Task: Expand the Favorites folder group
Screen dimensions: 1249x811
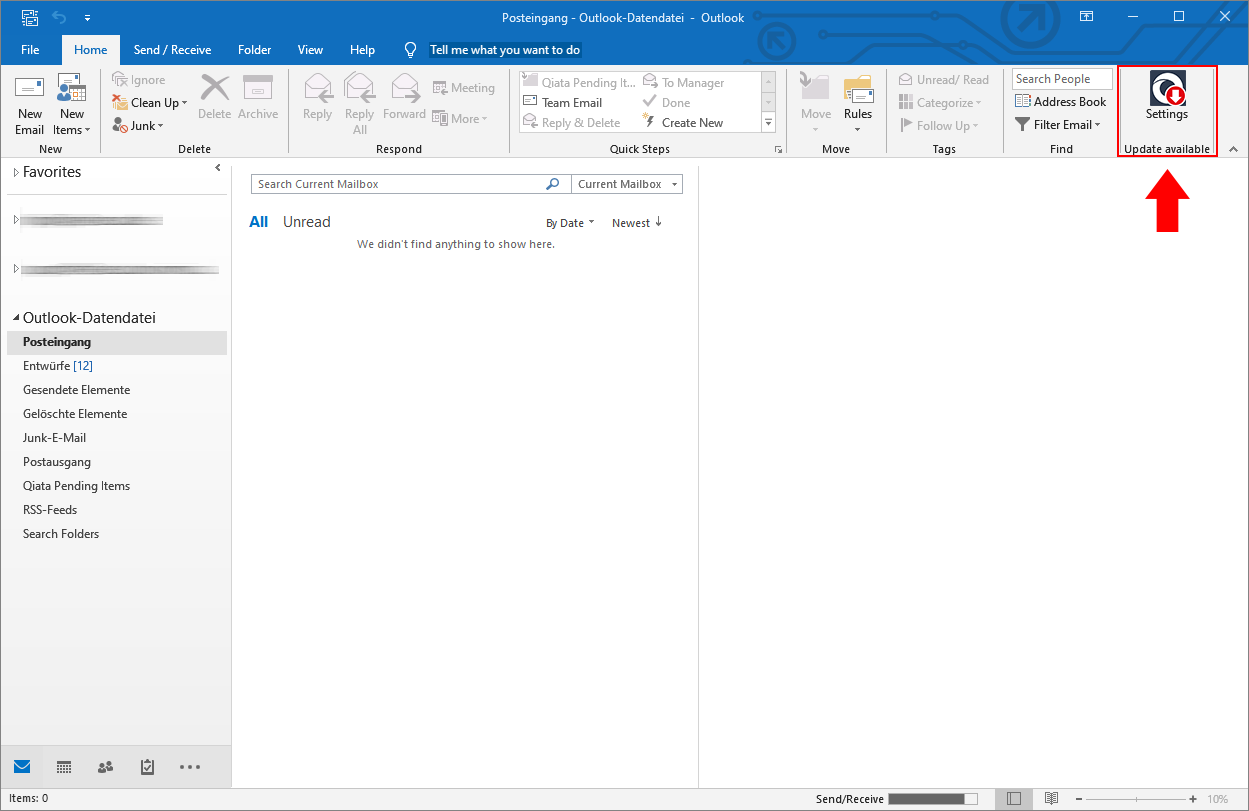Action: point(15,173)
